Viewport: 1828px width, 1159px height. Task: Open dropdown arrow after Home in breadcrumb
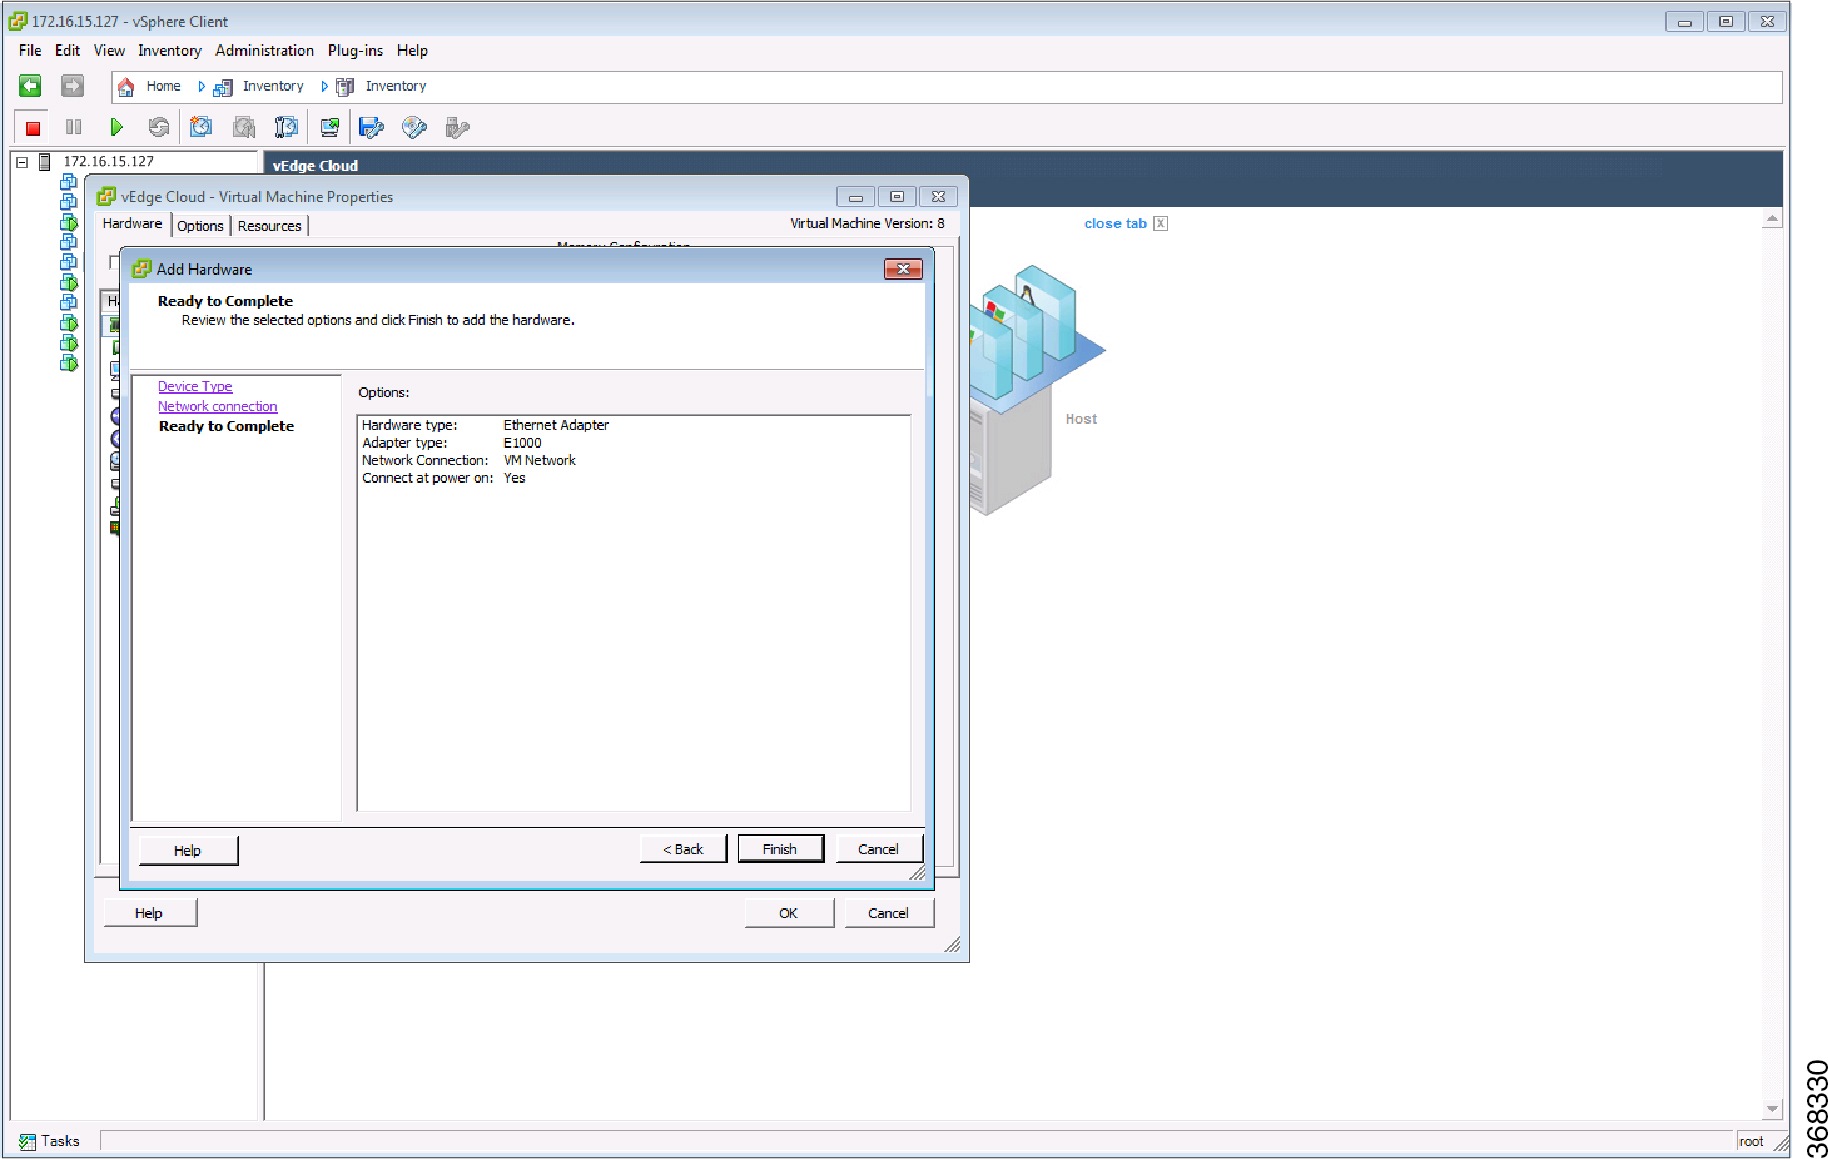point(201,87)
